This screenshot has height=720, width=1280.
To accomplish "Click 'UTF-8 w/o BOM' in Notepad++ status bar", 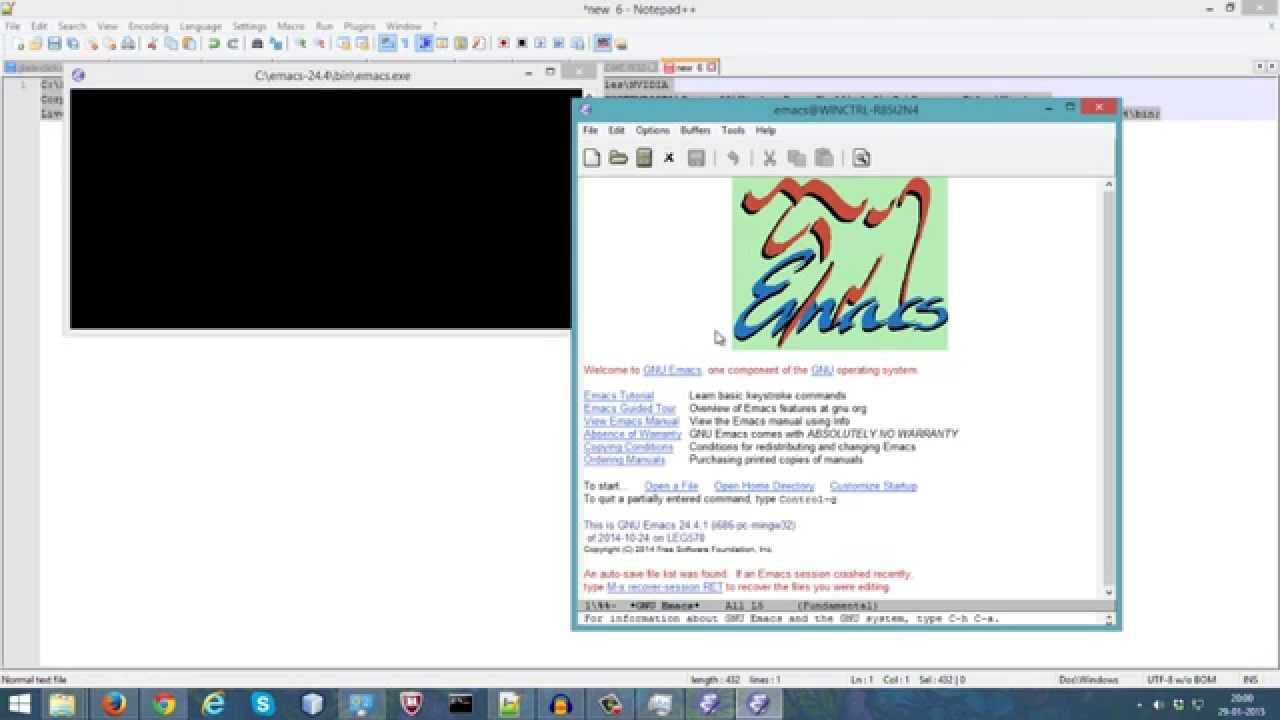I will [1183, 680].
